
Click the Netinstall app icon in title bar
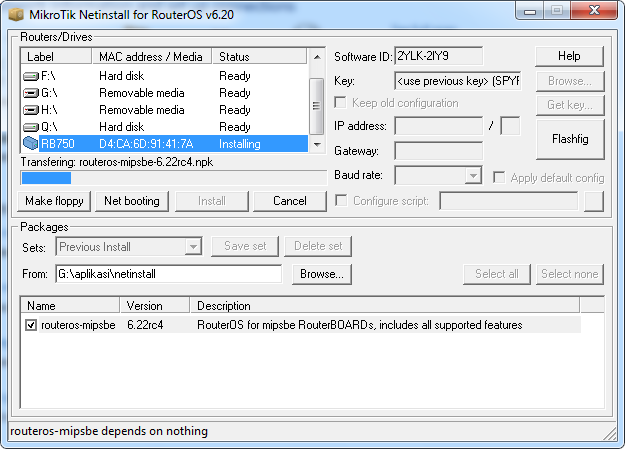[16, 15]
